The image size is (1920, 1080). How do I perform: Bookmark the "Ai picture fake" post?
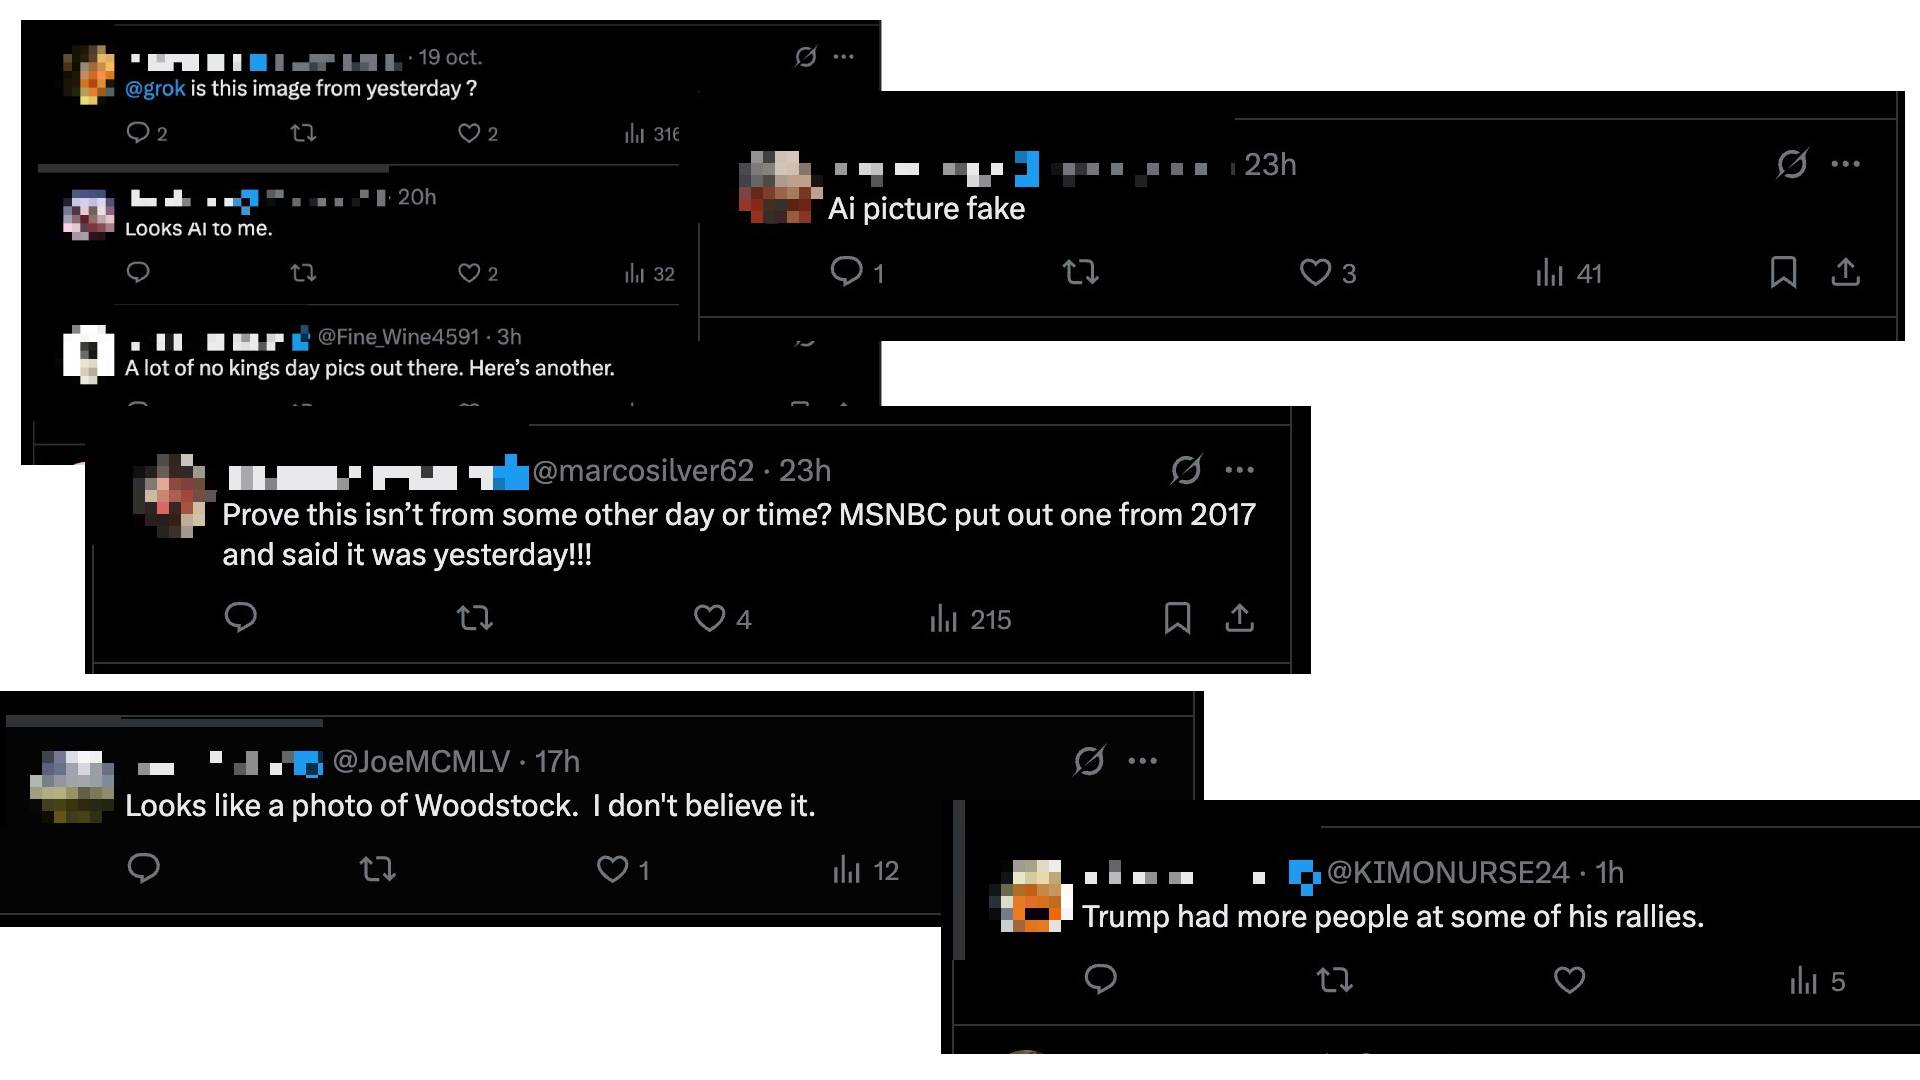tap(1783, 272)
